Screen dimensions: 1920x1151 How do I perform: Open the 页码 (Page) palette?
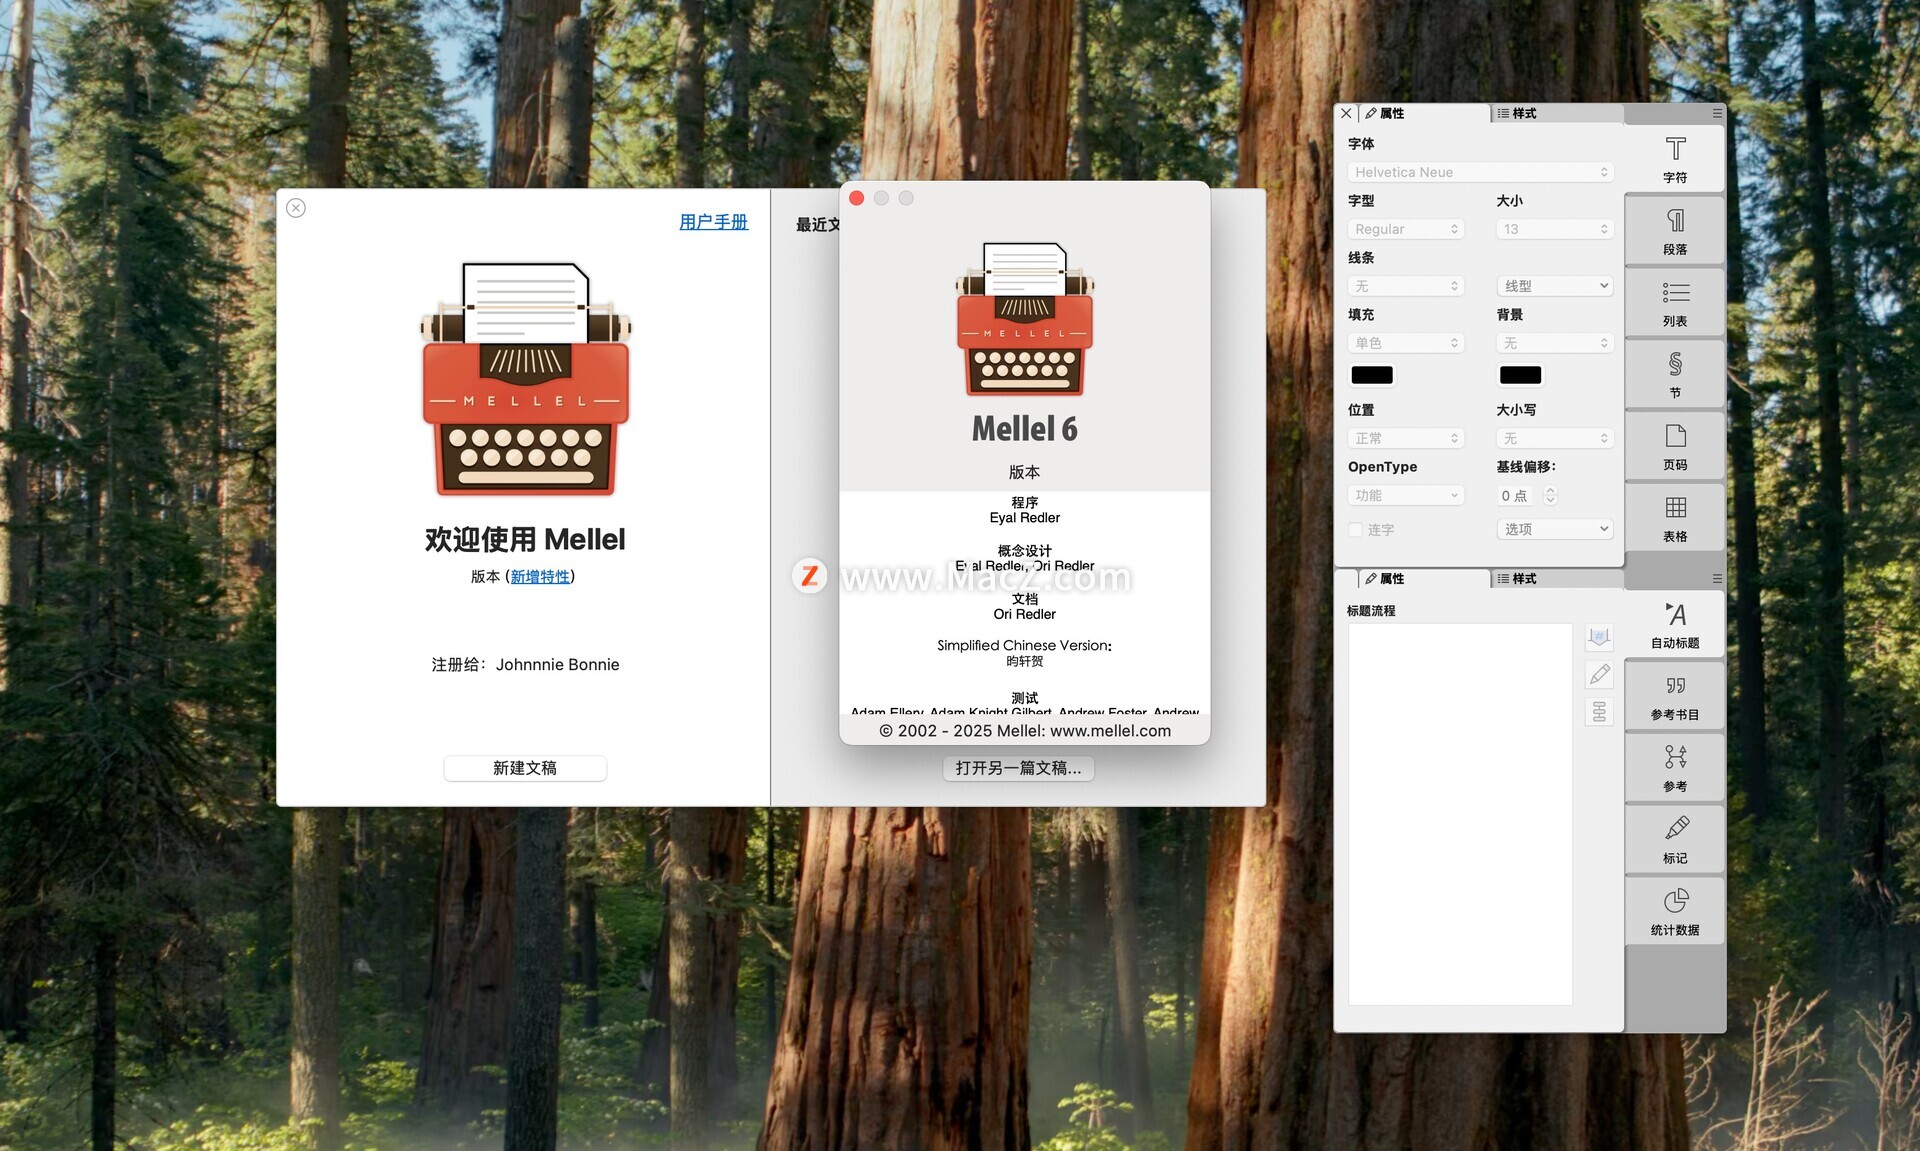point(1675,447)
